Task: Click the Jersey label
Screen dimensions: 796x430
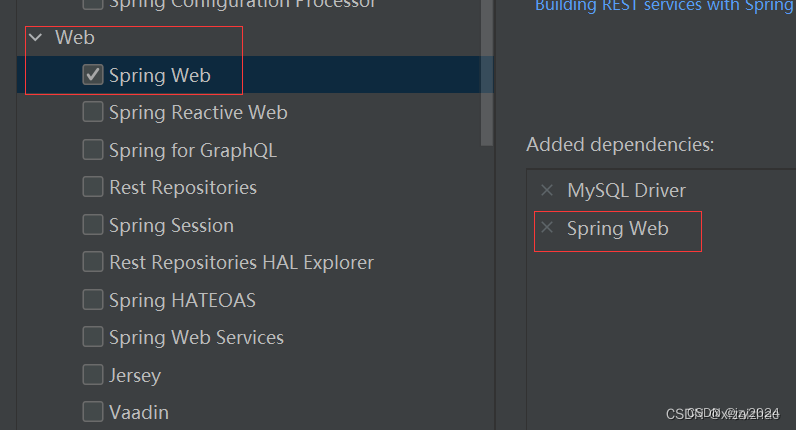Action: click(135, 376)
